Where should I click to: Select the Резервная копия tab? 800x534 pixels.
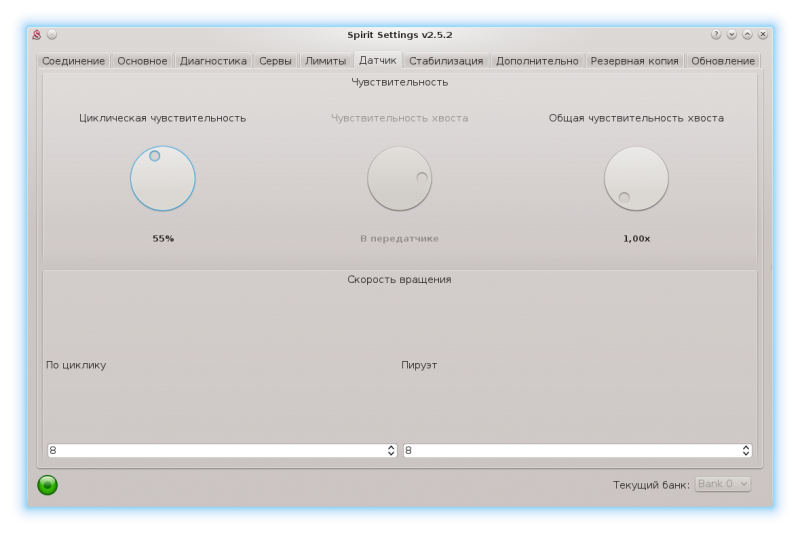point(634,61)
